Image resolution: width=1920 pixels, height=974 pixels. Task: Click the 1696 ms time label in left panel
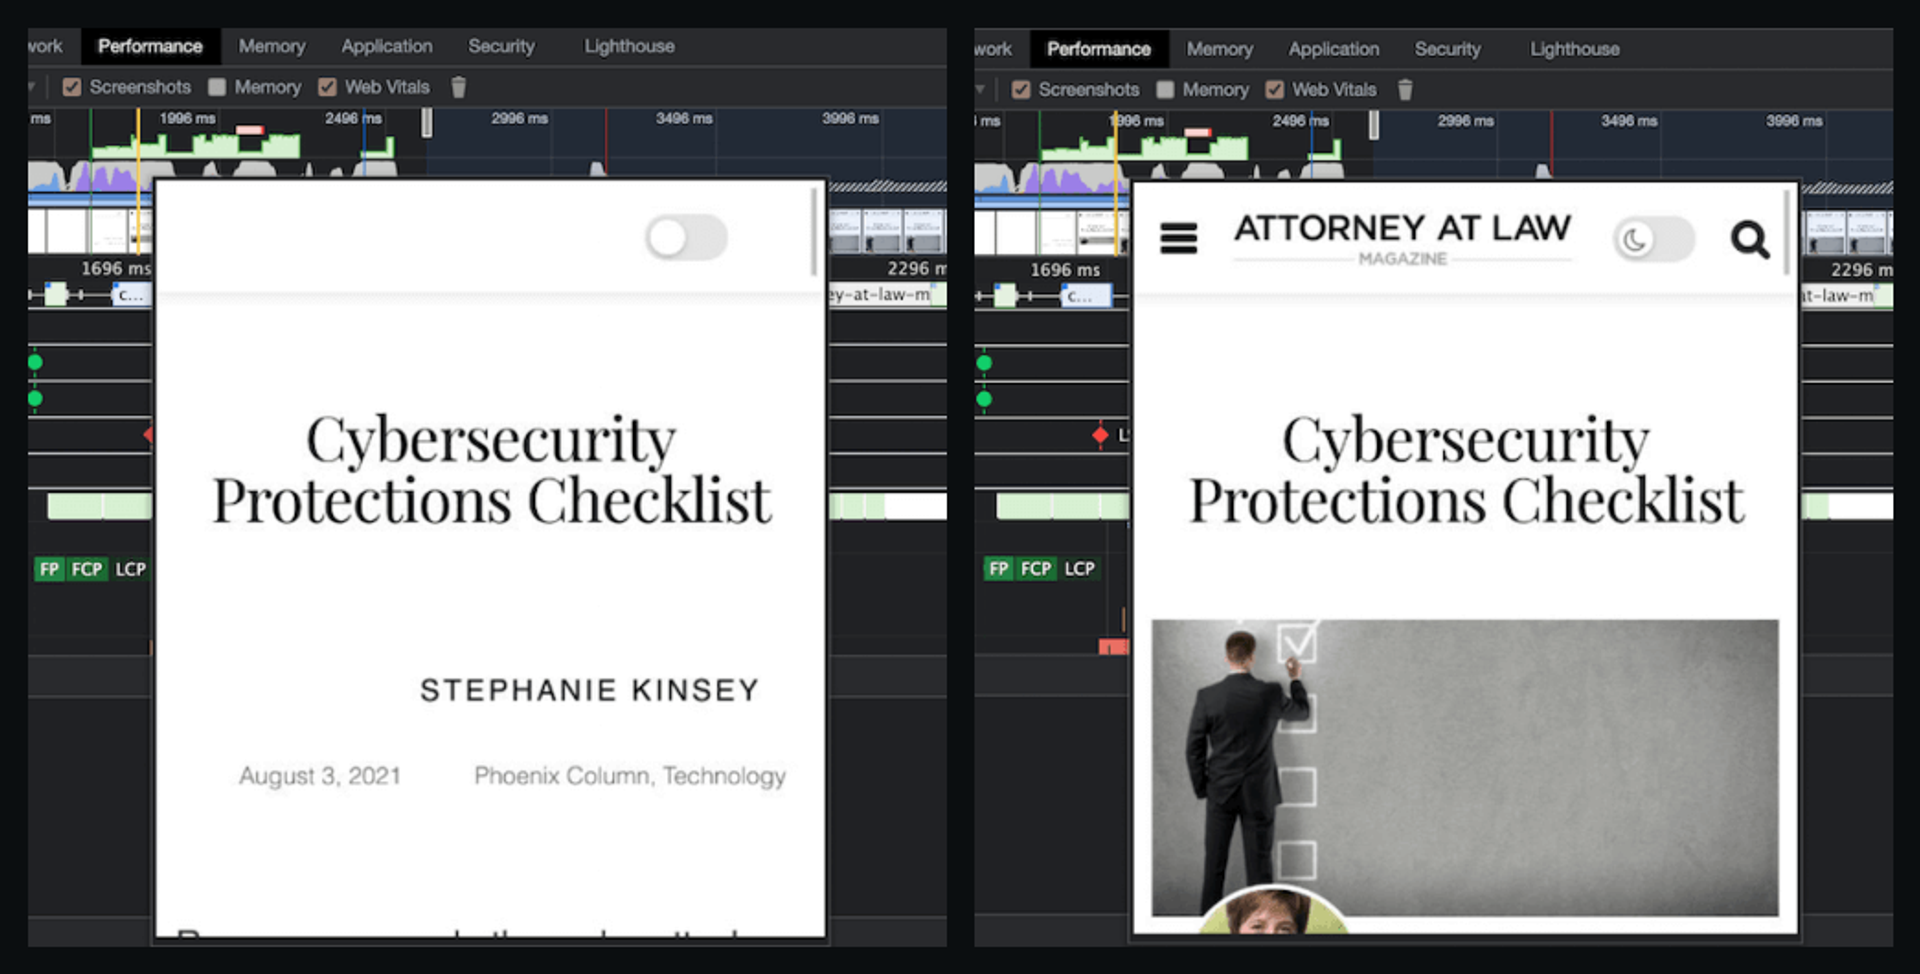[116, 268]
